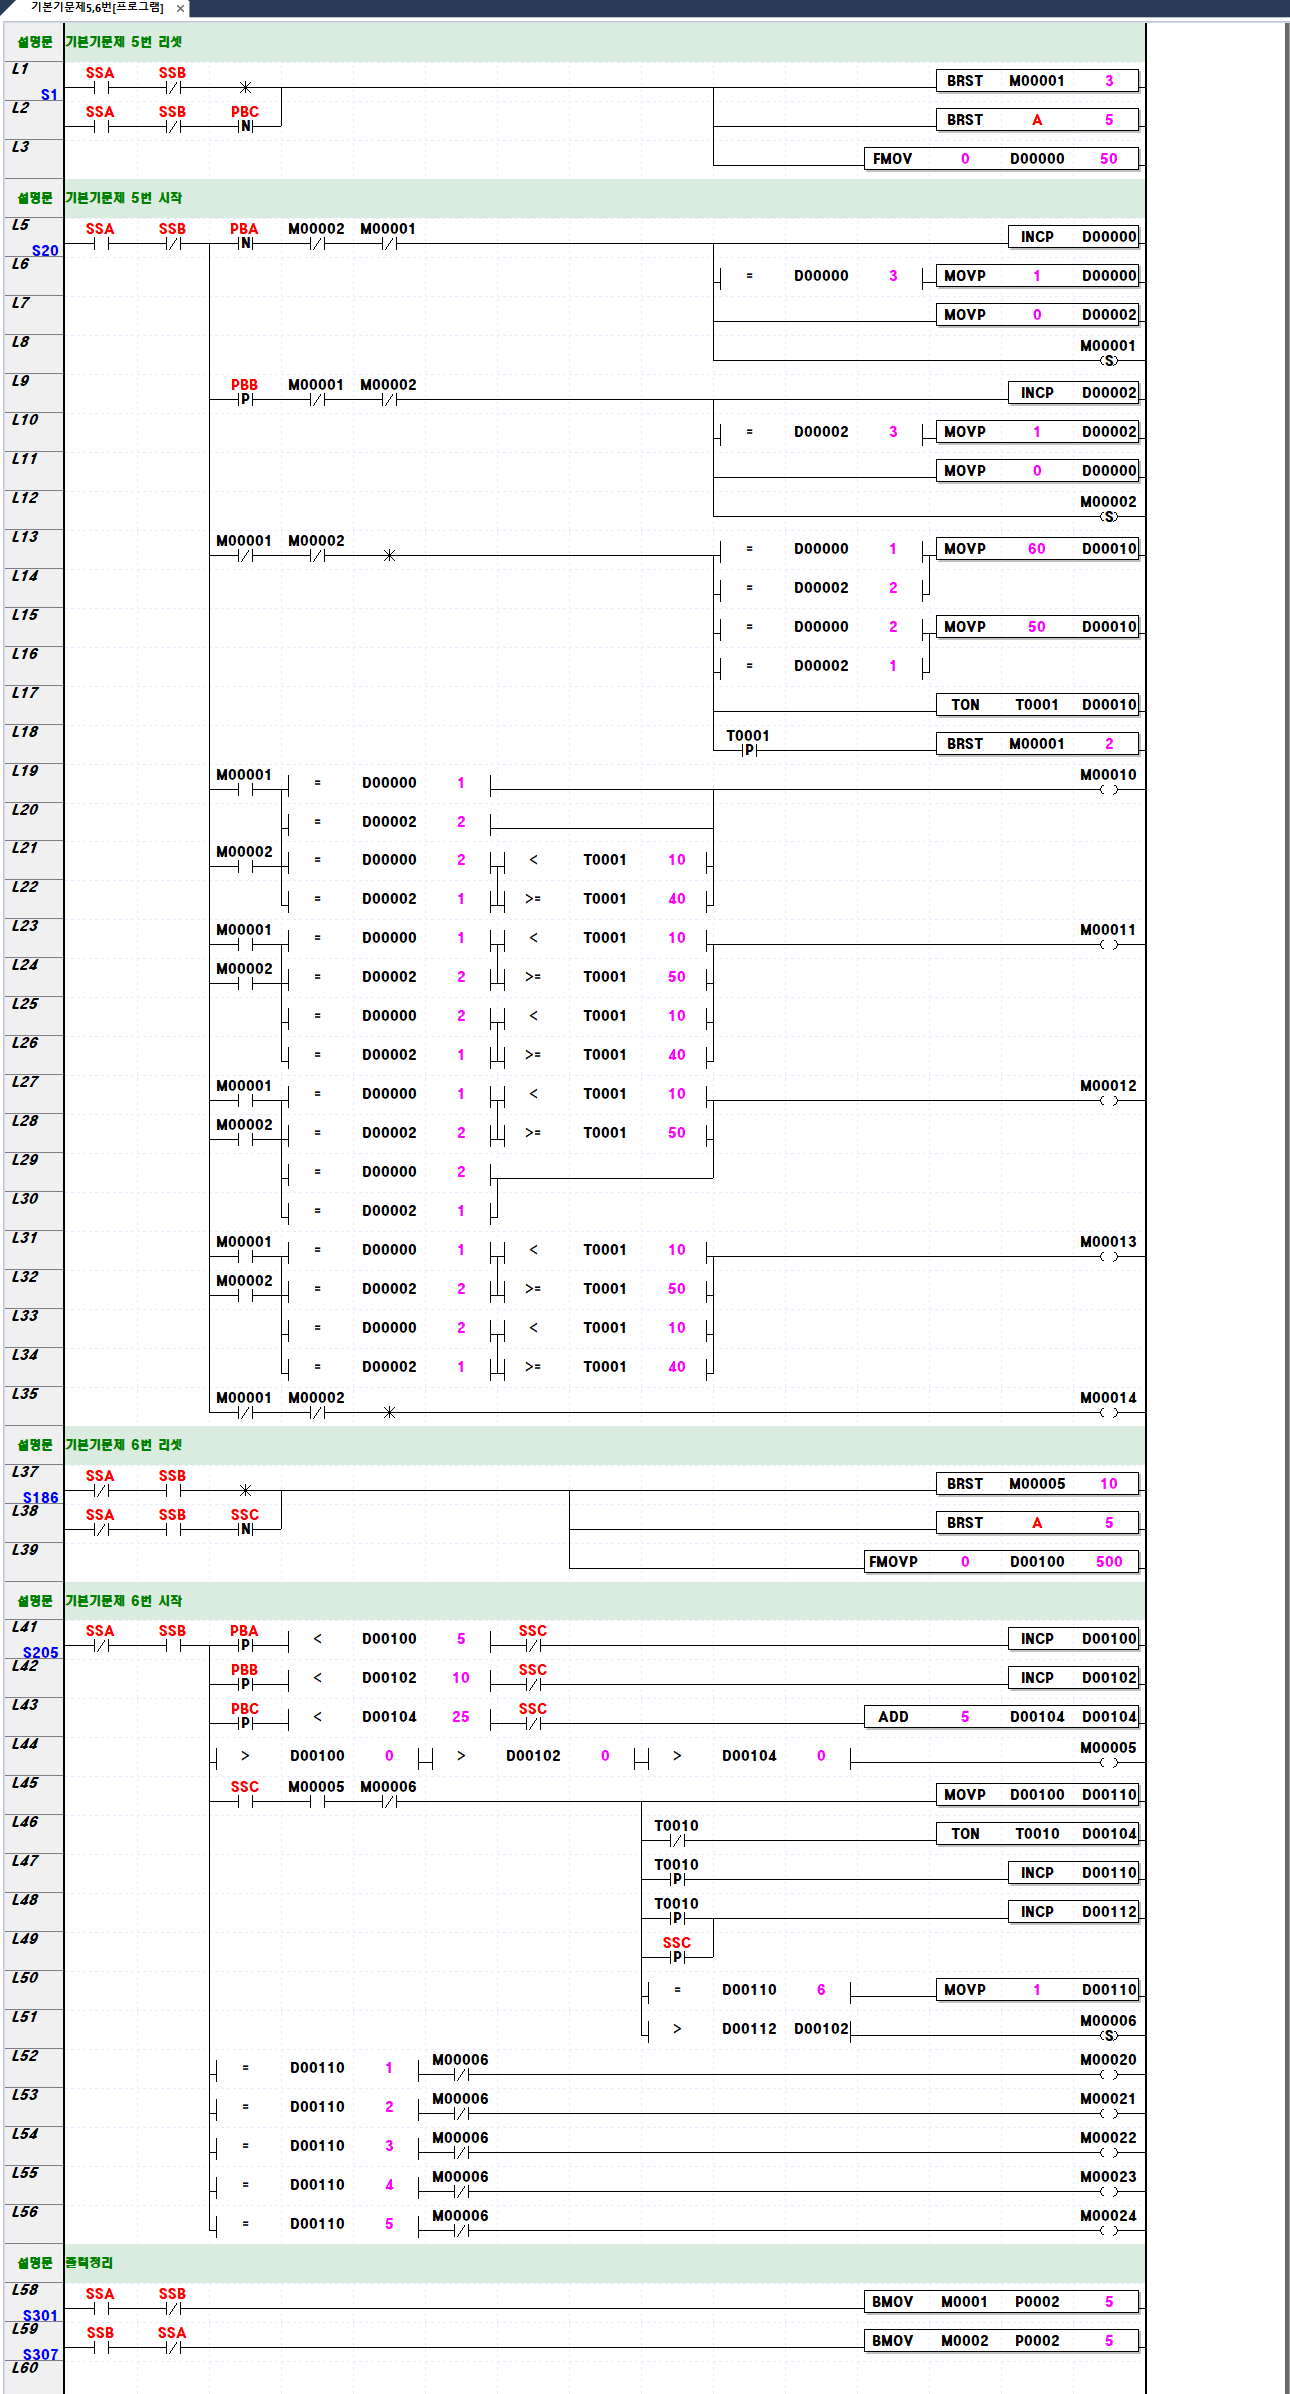The width and height of the screenshot is (1290, 2394).
Task: Jump to step label S1
Action: tap(49, 95)
